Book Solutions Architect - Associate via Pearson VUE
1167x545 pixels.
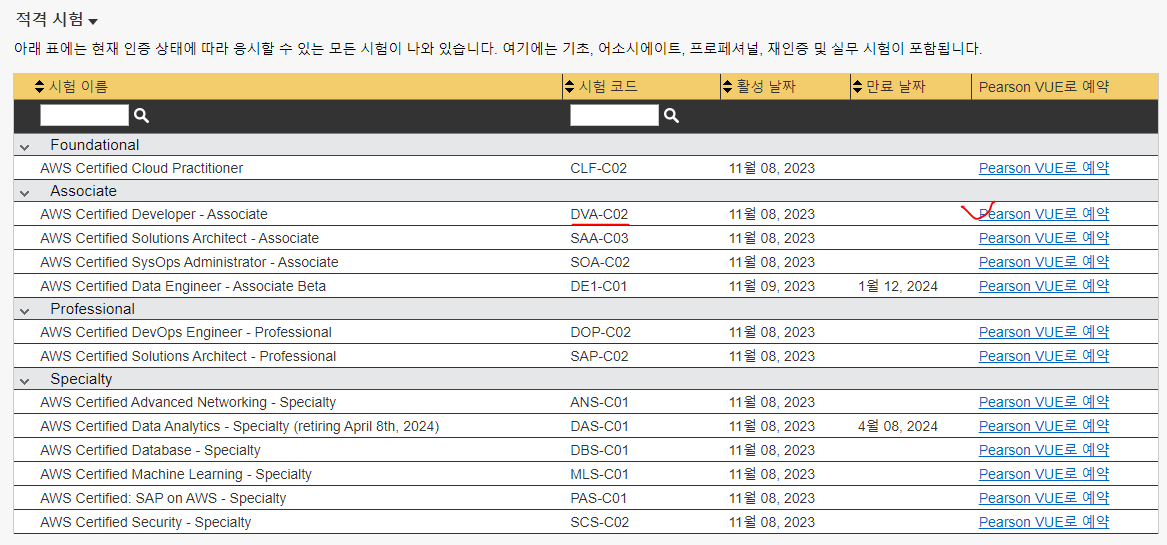[x=1043, y=238]
